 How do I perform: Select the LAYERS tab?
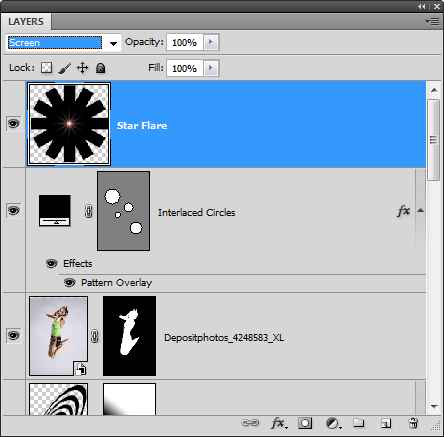click(26, 22)
